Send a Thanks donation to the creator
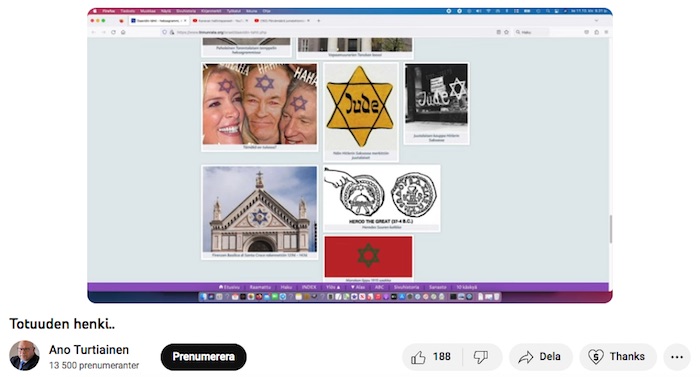 pos(618,357)
